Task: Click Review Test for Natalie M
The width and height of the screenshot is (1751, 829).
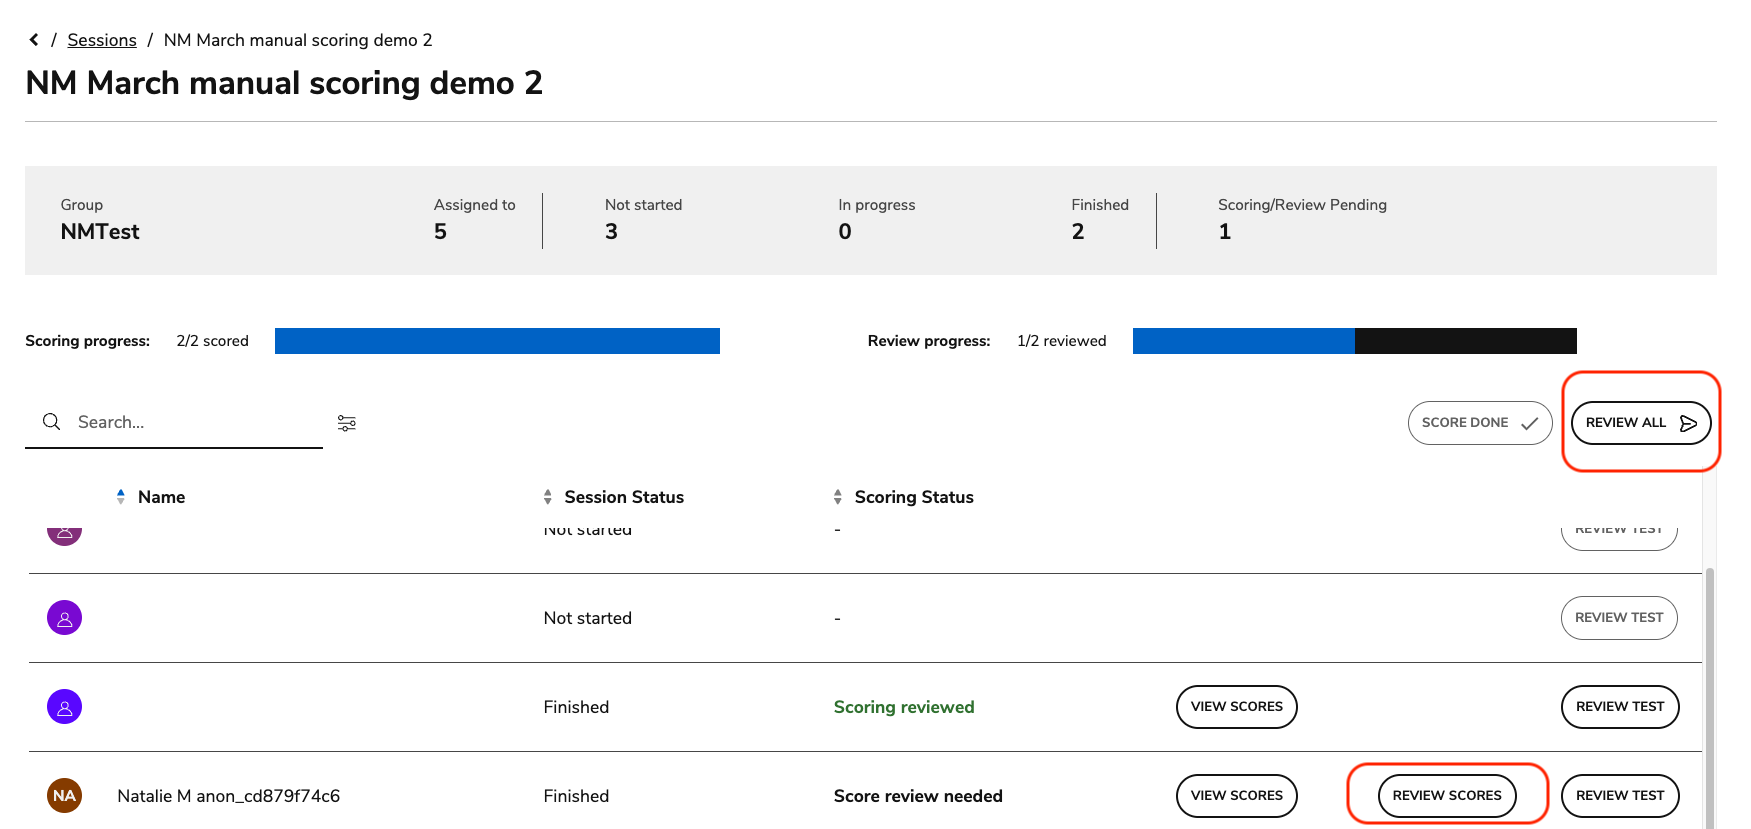Action: (1619, 796)
